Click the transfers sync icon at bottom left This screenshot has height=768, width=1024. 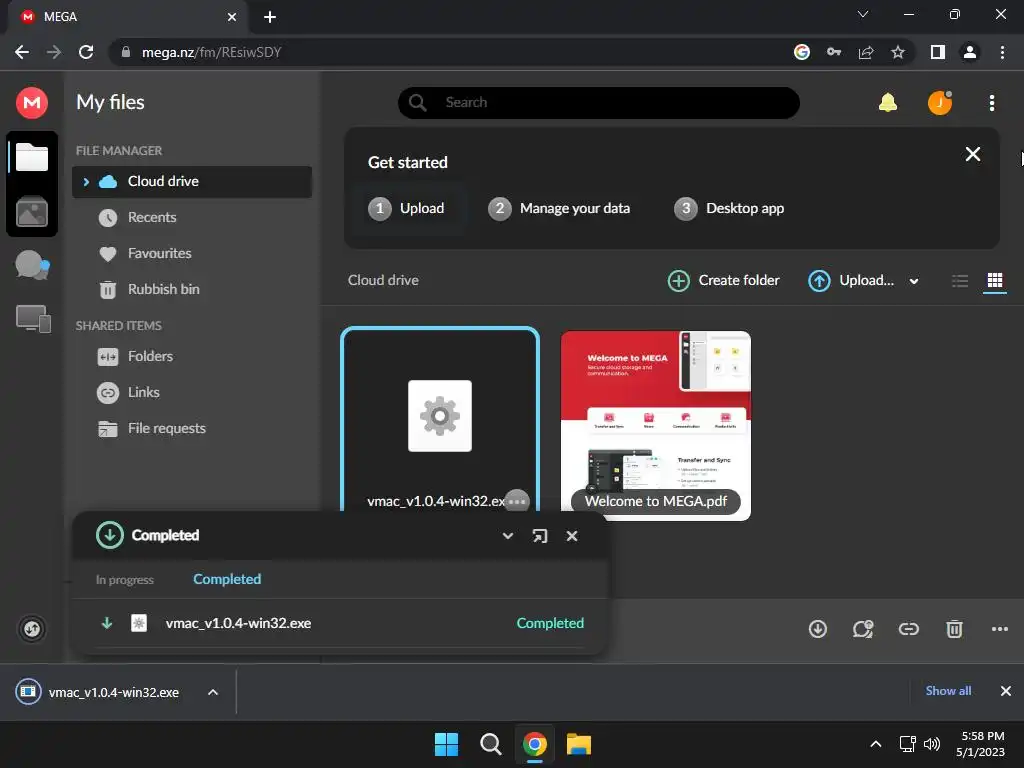[32, 629]
